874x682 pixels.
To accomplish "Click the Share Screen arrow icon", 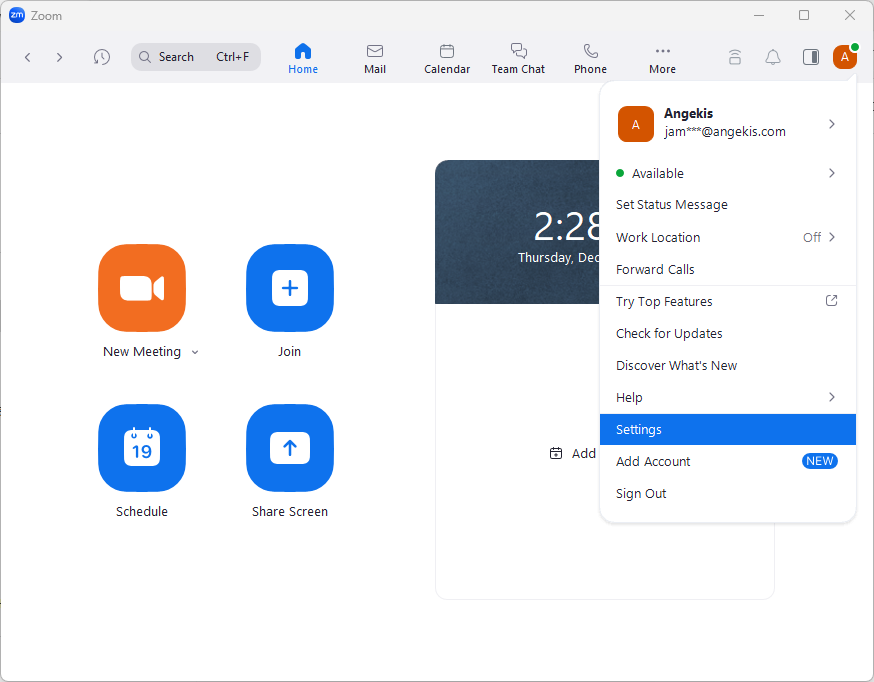I will [290, 448].
